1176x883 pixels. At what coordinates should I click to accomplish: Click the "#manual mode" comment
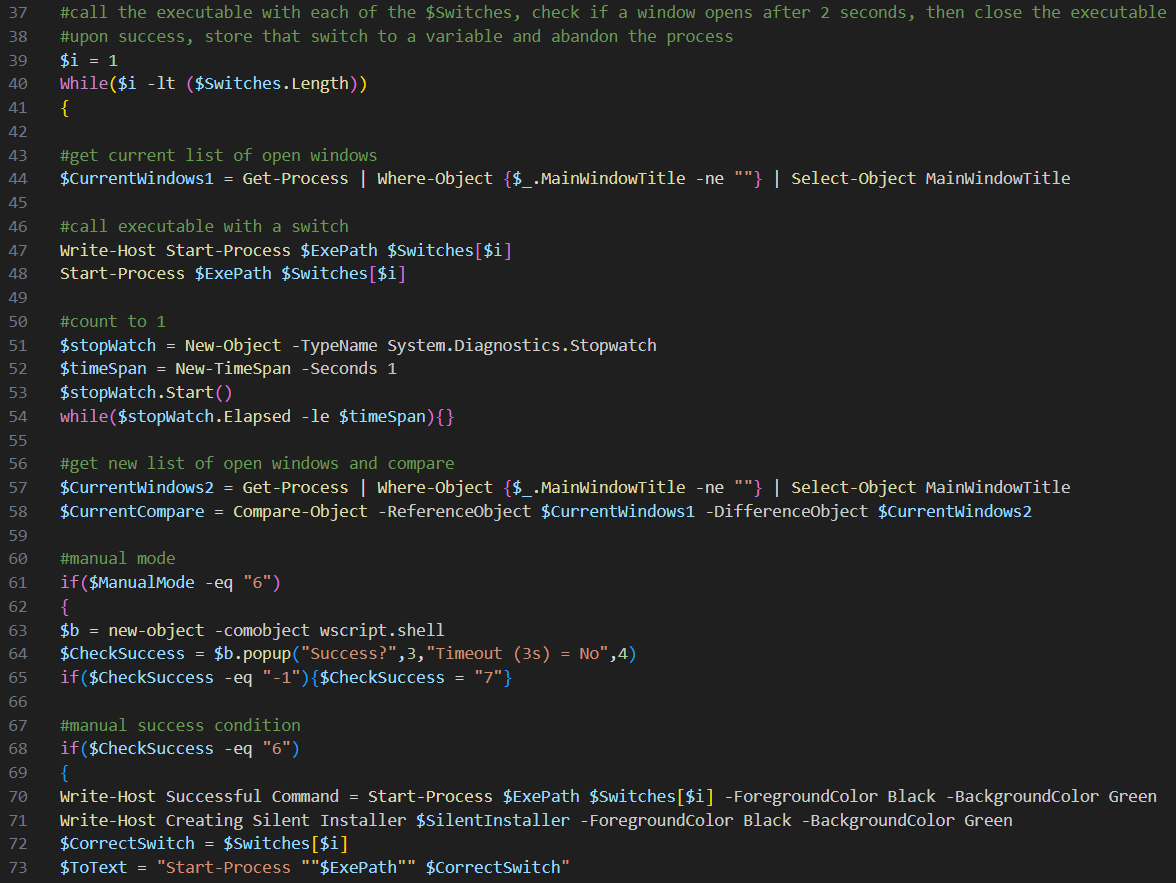[x=117, y=558]
